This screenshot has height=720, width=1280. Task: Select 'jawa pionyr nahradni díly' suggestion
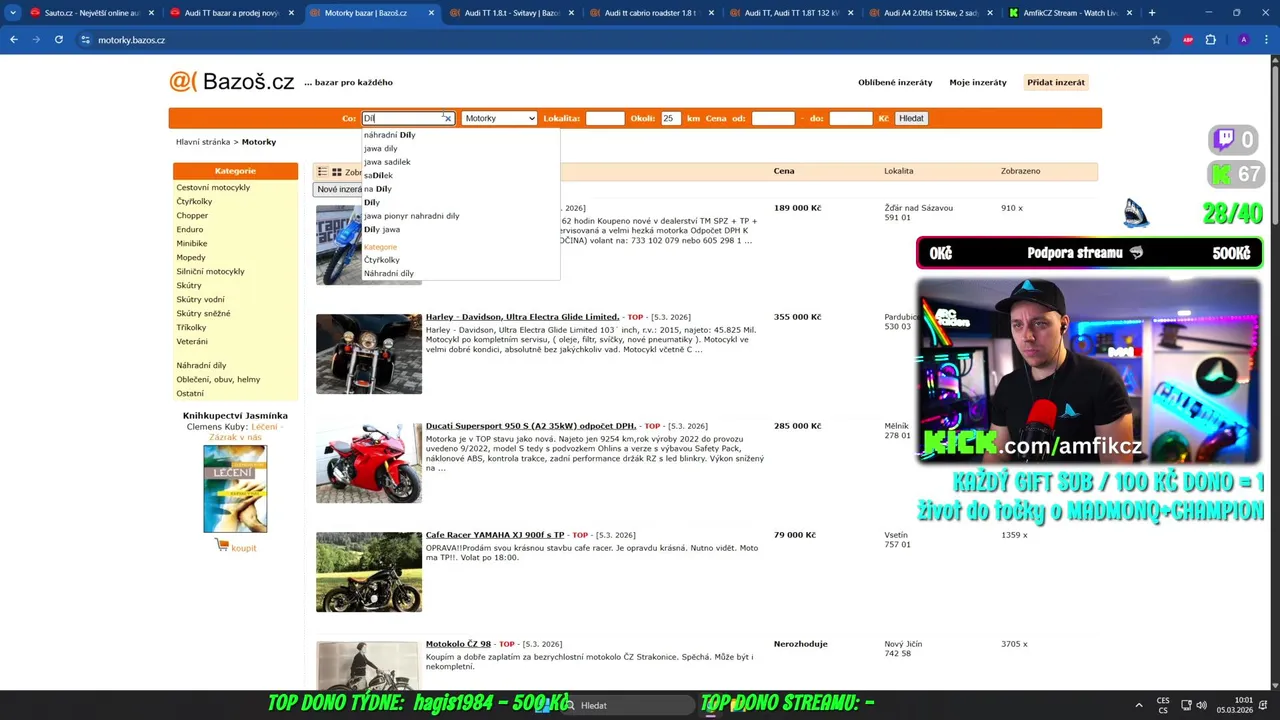point(412,216)
